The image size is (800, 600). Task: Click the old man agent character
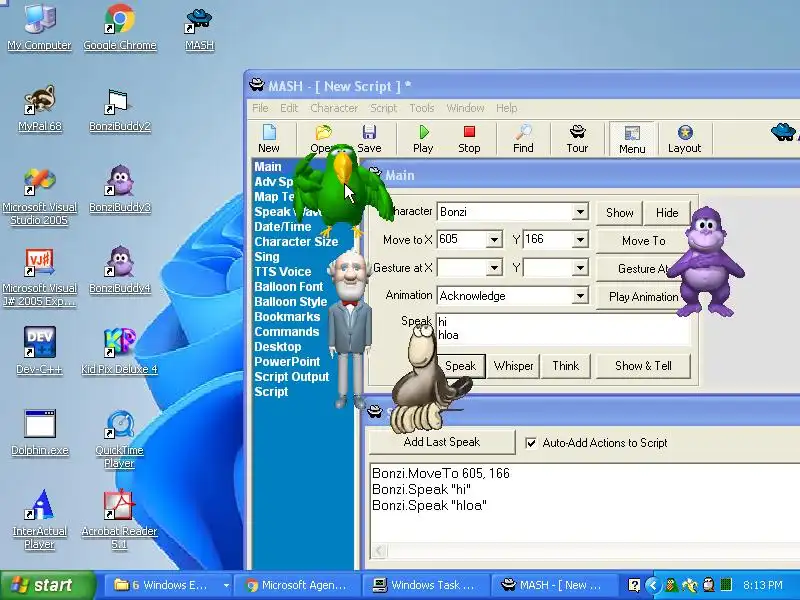(x=350, y=327)
